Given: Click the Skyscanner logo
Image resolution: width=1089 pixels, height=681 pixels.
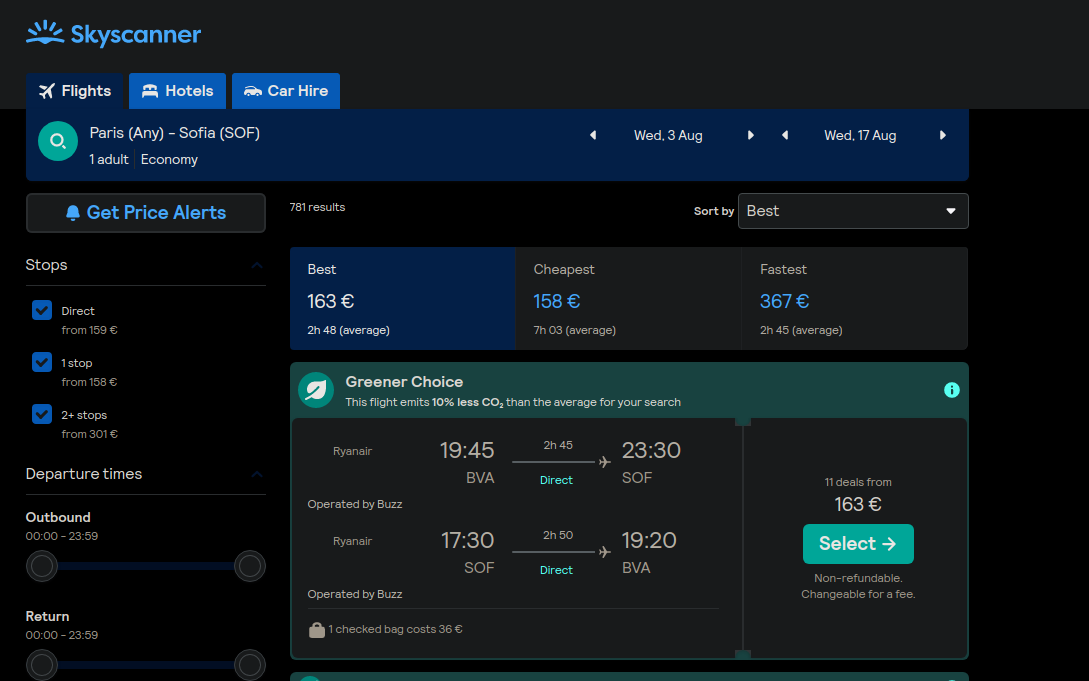Looking at the screenshot, I should coord(113,33).
